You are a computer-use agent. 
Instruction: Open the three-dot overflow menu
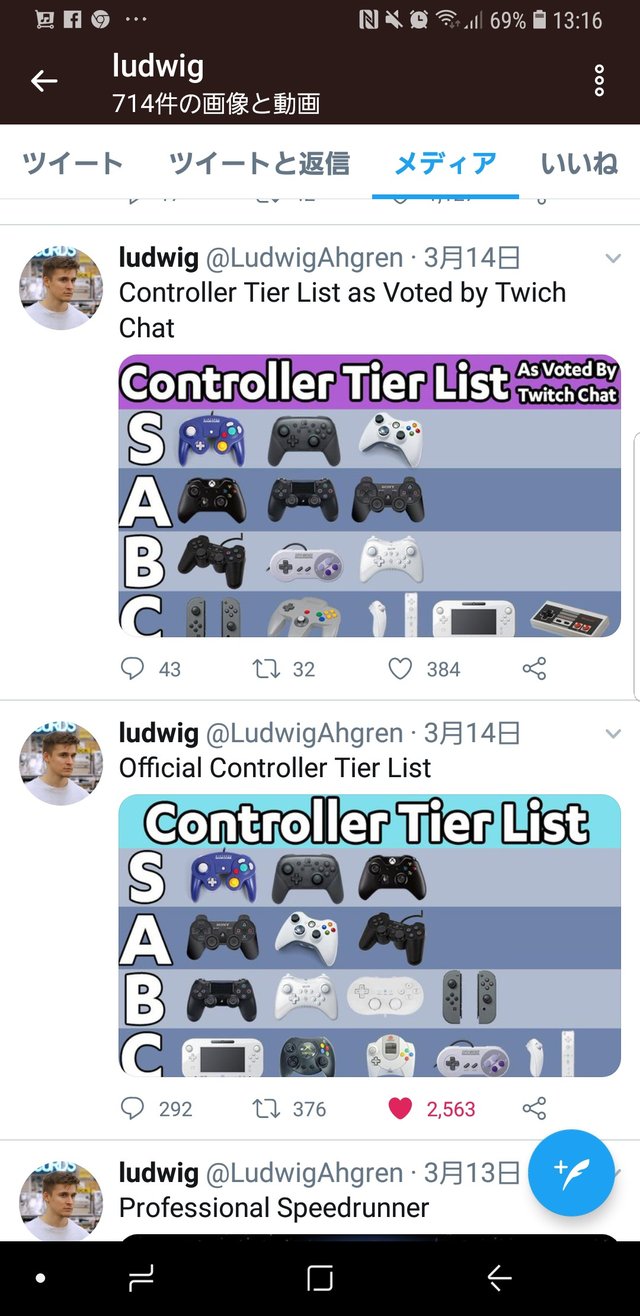[599, 81]
